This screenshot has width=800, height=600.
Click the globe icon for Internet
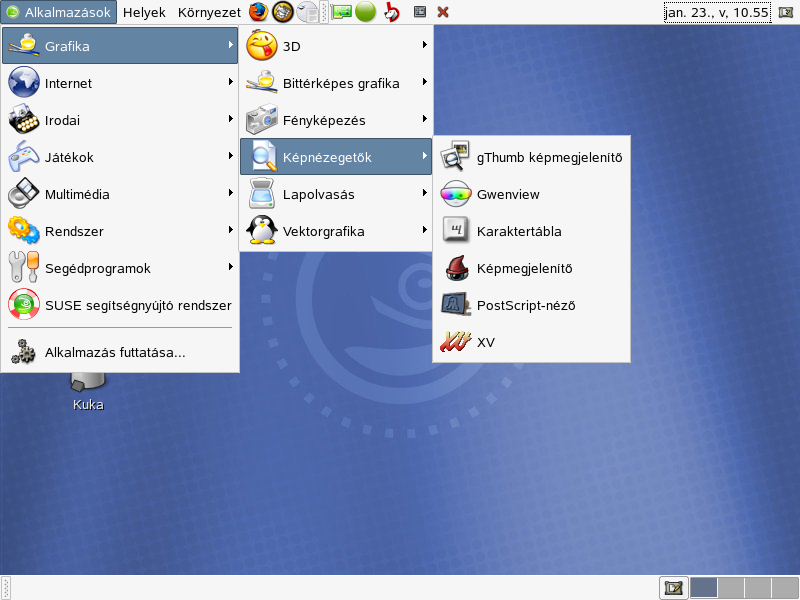(x=23, y=82)
